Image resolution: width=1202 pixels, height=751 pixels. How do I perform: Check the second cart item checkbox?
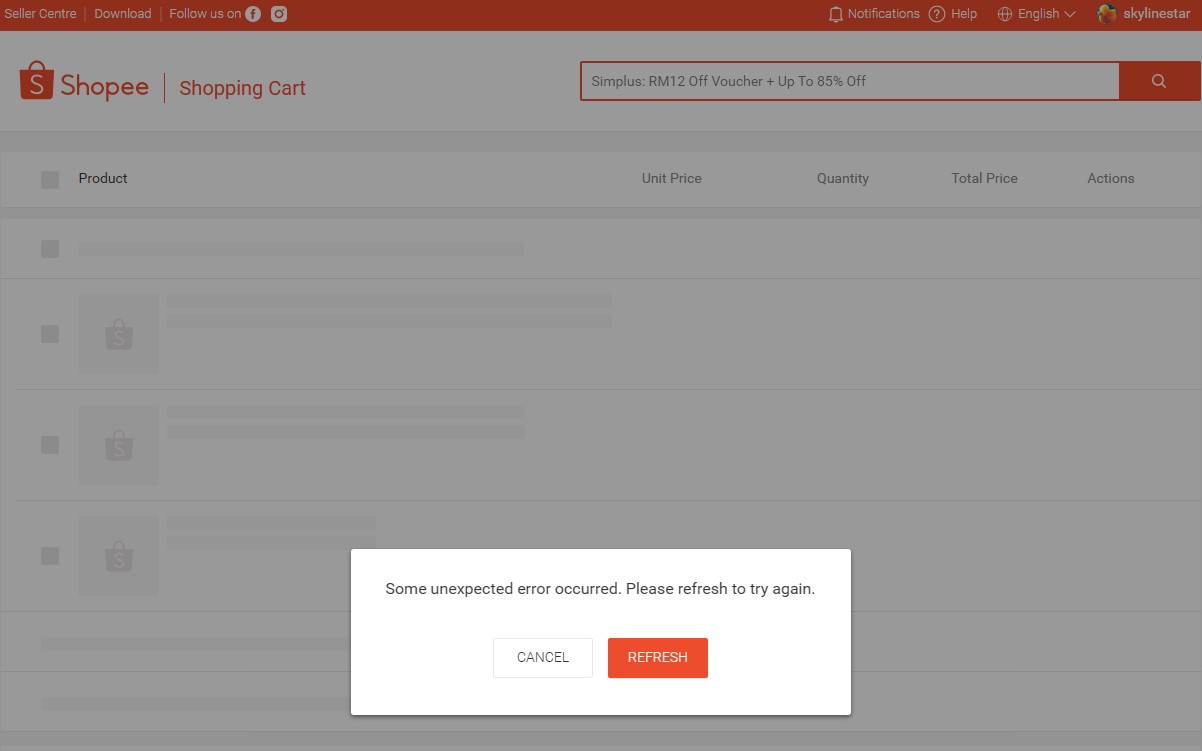tap(50, 445)
